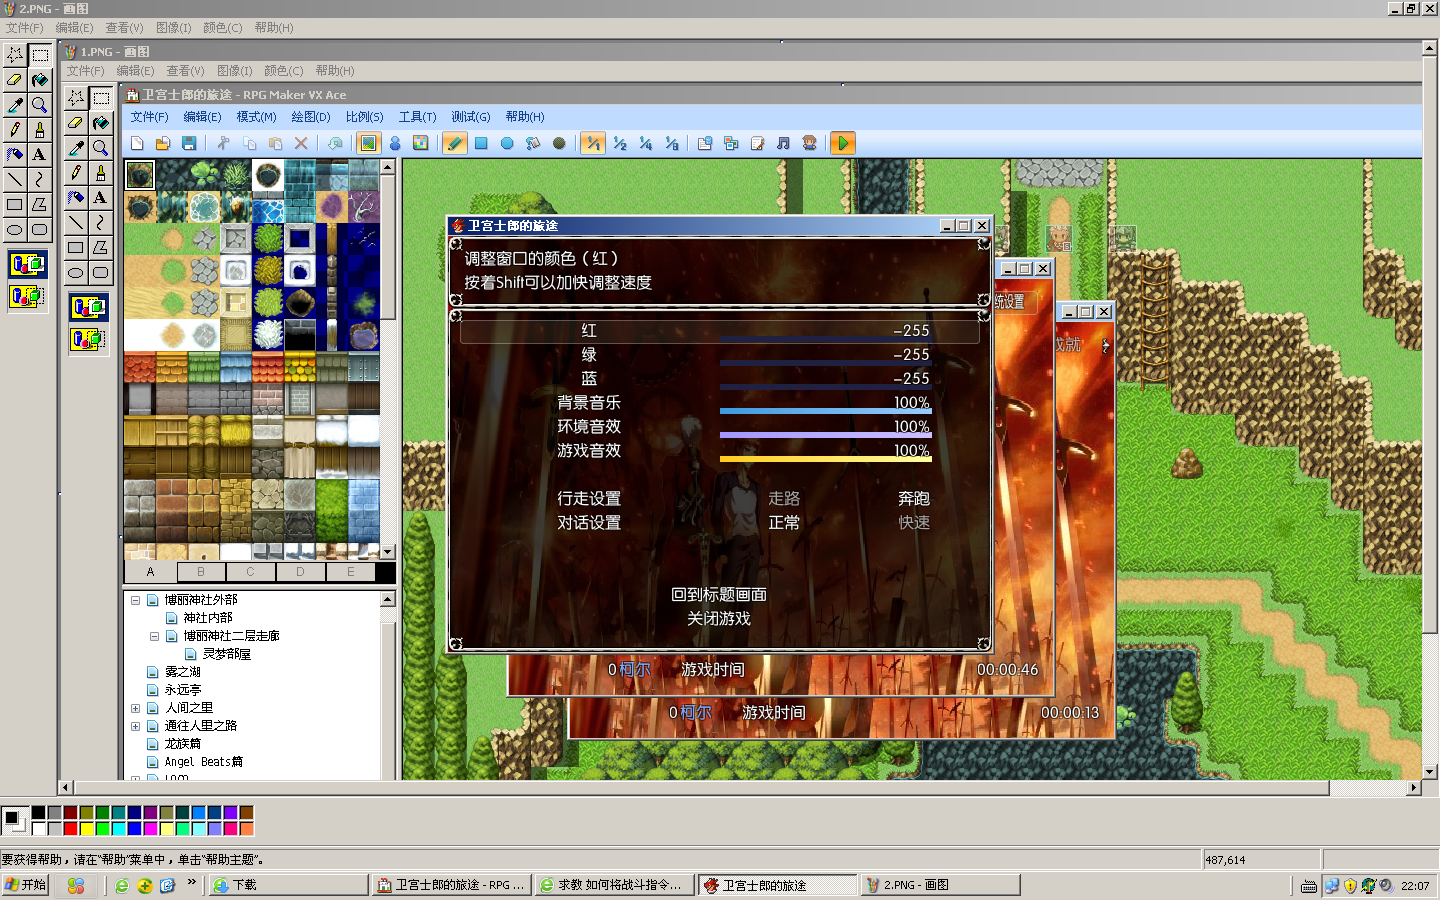Image resolution: width=1440 pixels, height=900 pixels.
Task: Select 回到标题画面 in the game options window
Action: point(719,595)
